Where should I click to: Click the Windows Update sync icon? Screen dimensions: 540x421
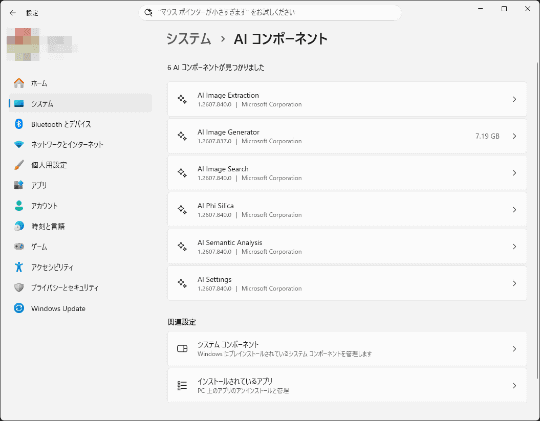tap(19, 308)
